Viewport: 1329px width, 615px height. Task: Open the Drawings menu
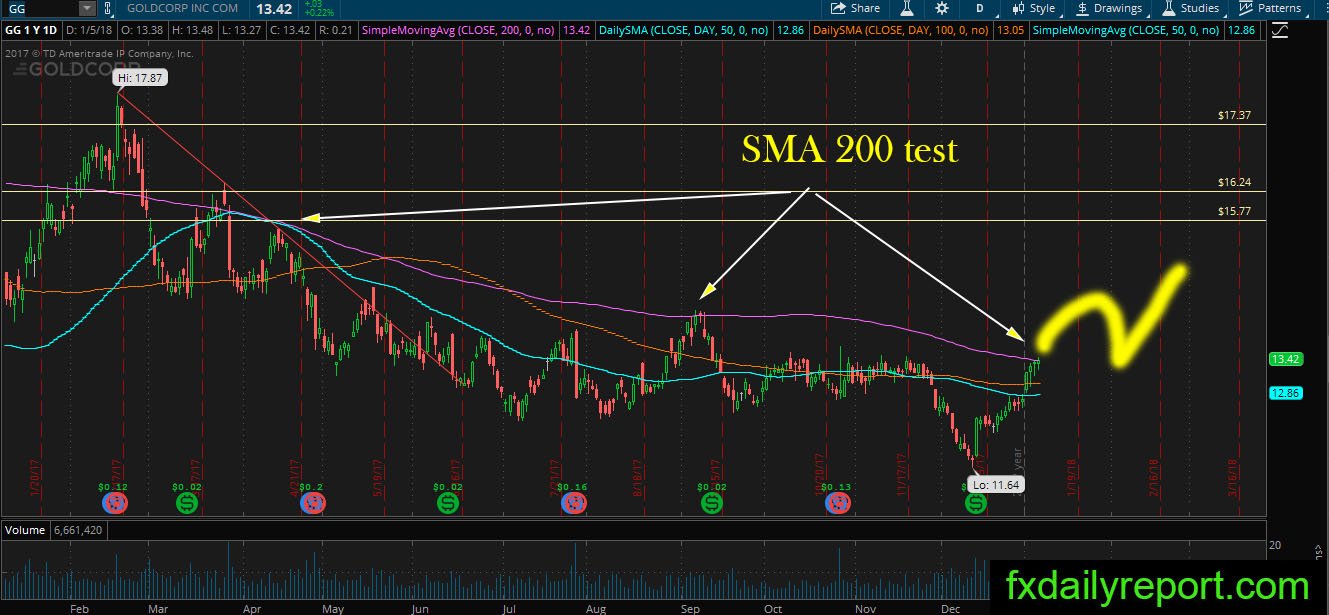[x=1109, y=8]
